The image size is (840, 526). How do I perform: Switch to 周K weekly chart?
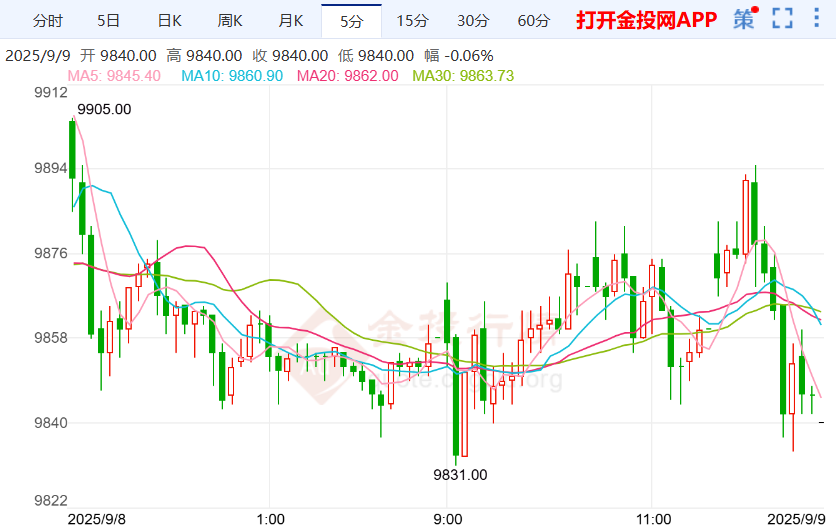[x=230, y=21]
